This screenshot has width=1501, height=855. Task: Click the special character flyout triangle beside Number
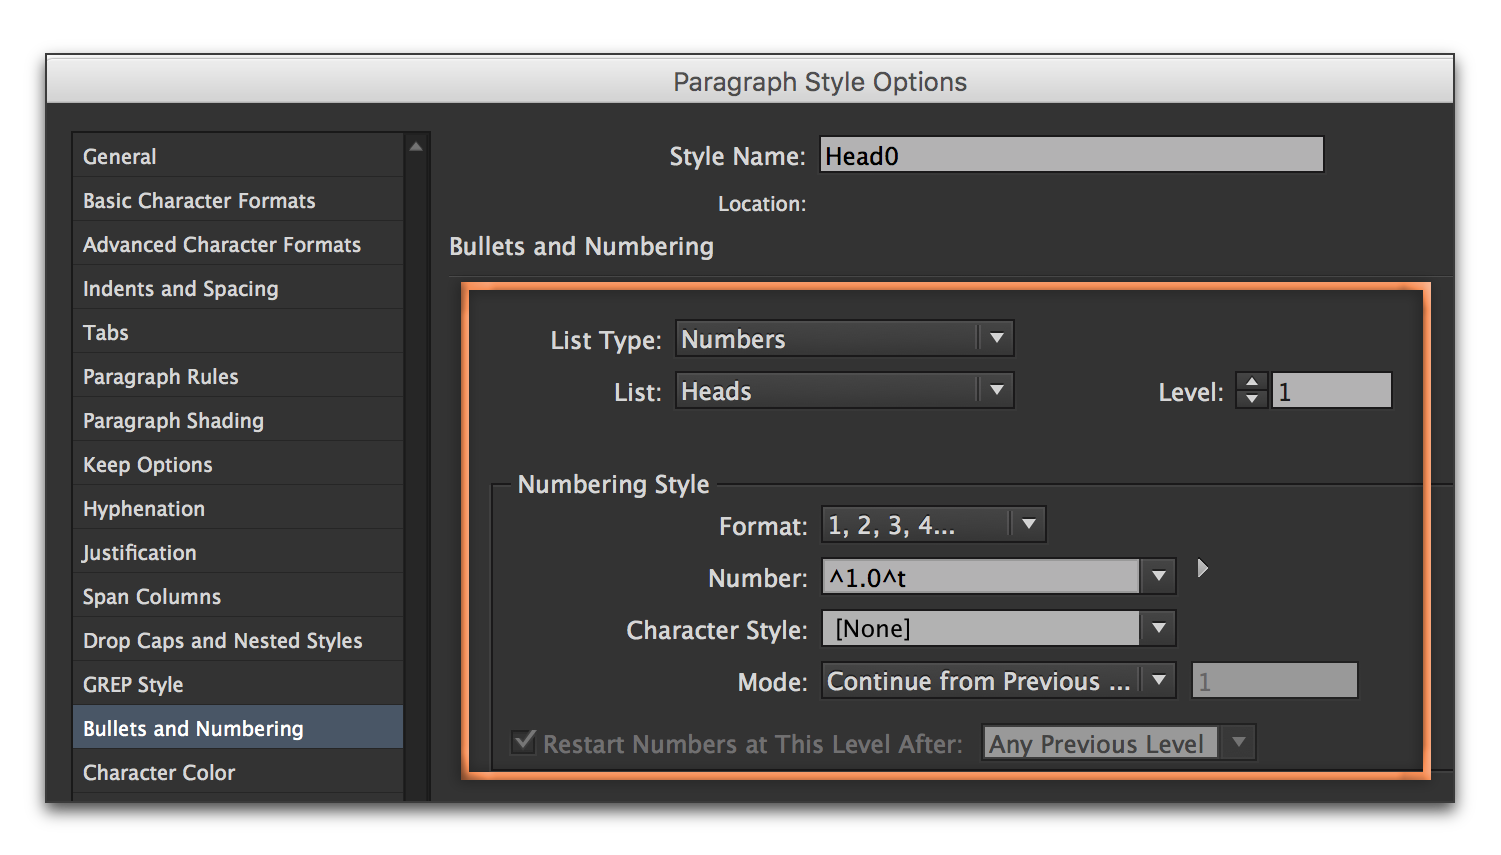(x=1202, y=568)
